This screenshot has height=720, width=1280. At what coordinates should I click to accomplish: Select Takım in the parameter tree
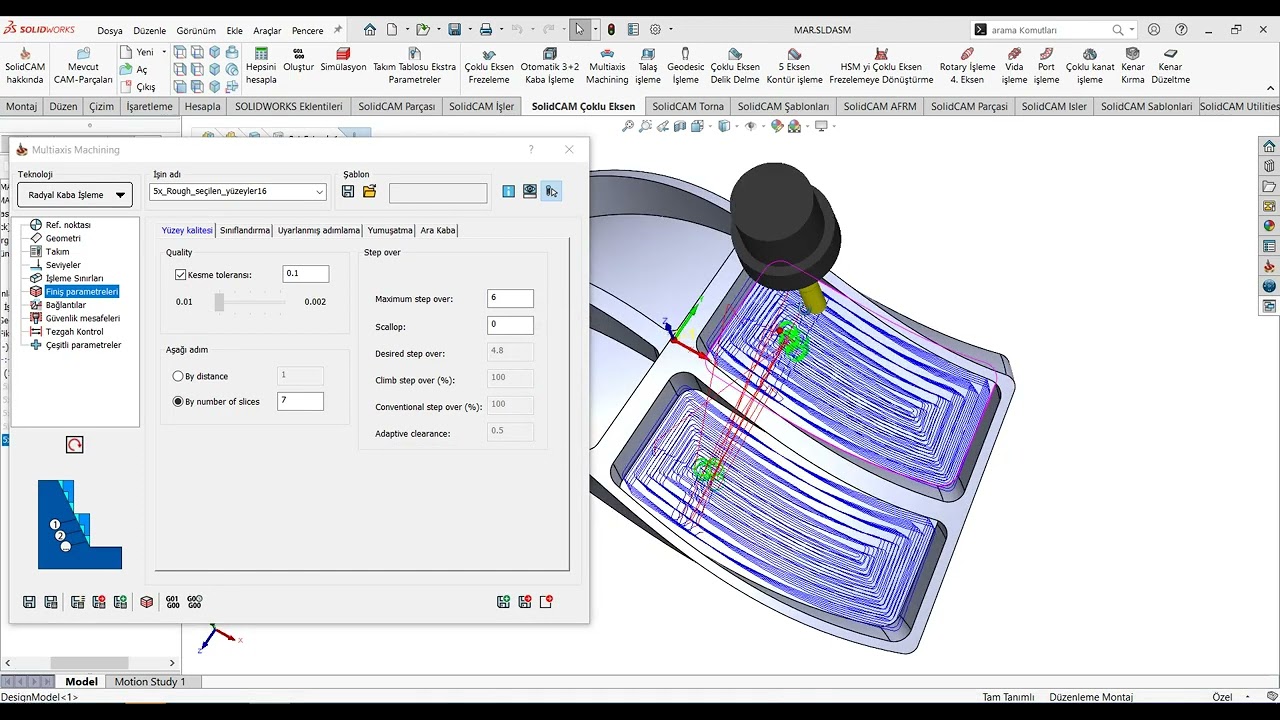(57, 252)
